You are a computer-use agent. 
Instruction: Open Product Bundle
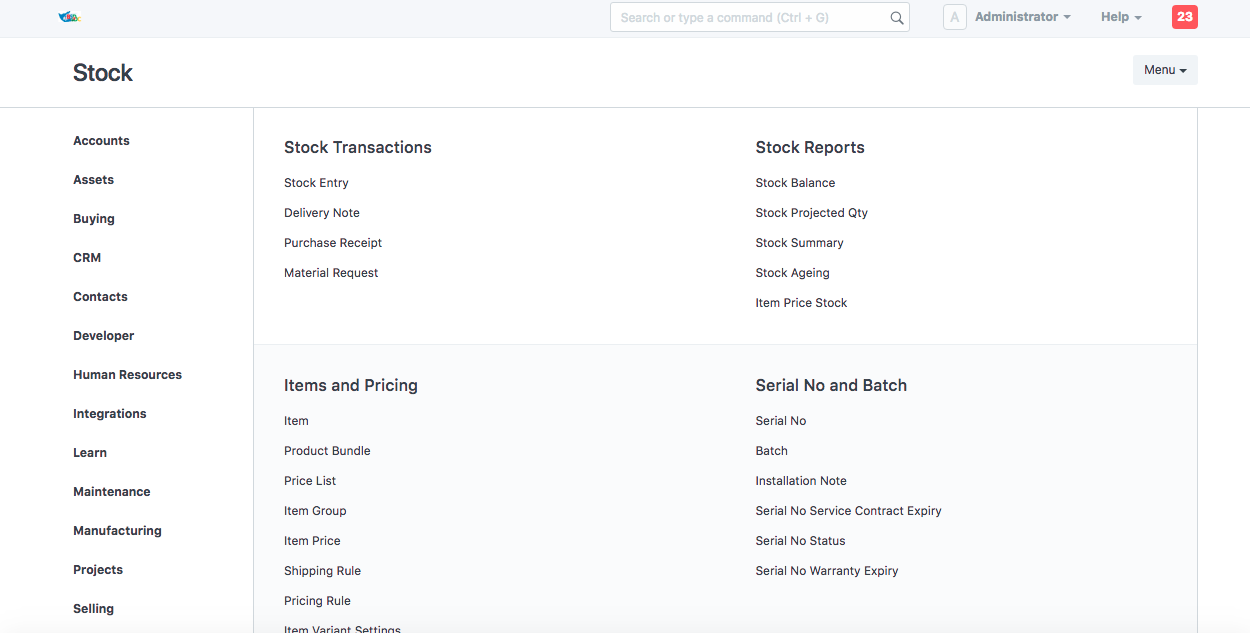point(327,451)
